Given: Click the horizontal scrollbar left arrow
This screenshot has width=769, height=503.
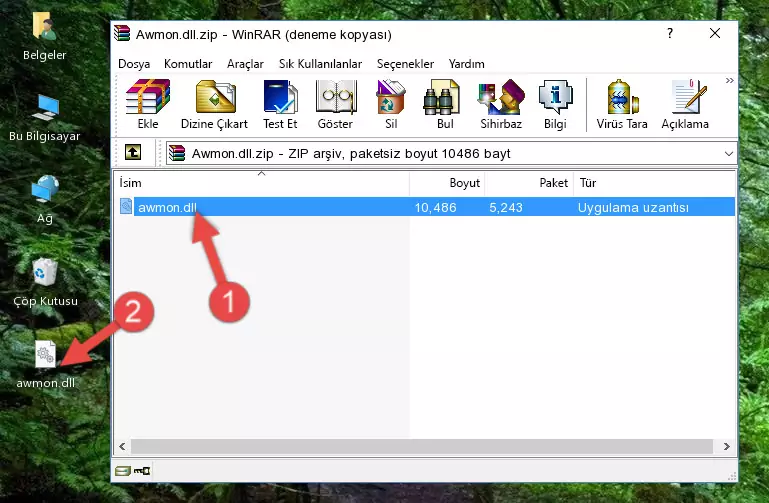Looking at the screenshot, I should tap(122, 447).
